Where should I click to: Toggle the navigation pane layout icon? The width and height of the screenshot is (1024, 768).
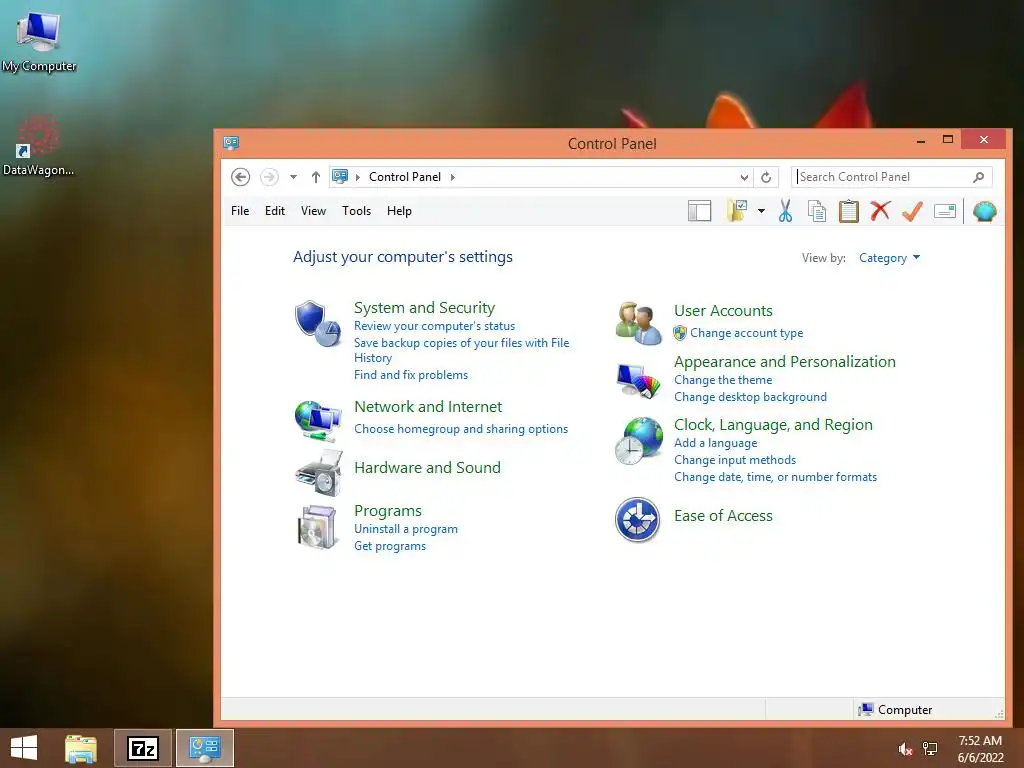click(699, 211)
